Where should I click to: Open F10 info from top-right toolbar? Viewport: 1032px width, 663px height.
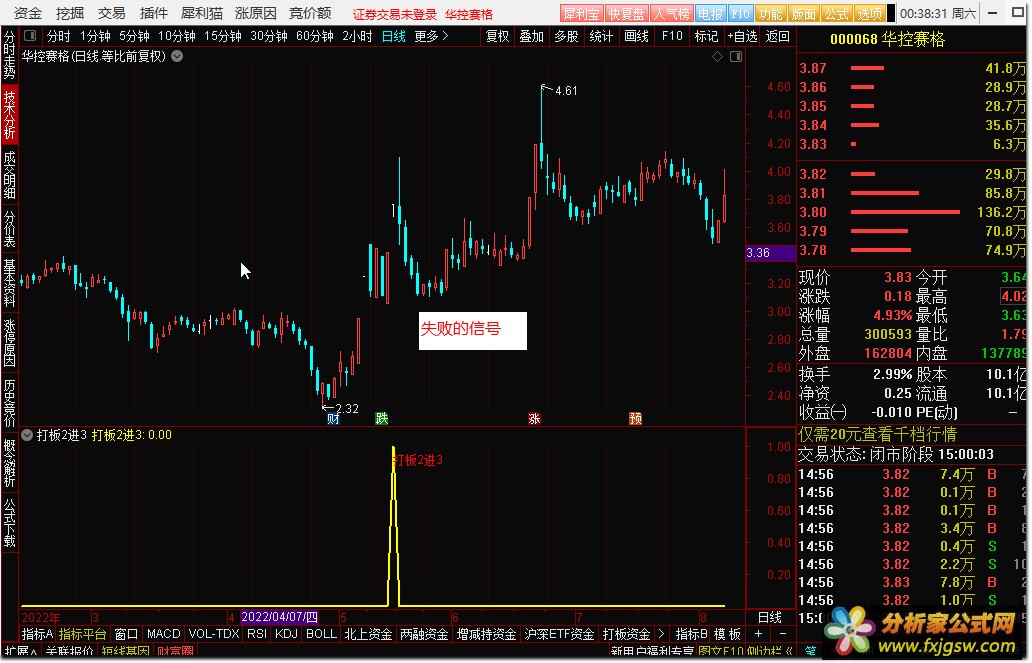pos(740,14)
